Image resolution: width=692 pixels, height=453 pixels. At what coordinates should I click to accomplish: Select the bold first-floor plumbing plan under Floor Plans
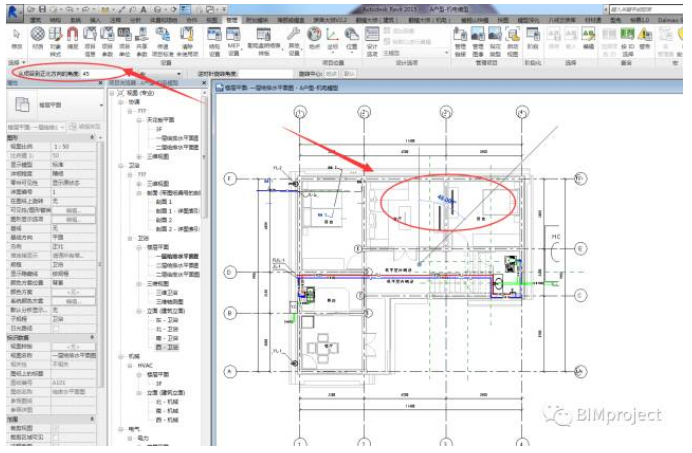tap(177, 256)
